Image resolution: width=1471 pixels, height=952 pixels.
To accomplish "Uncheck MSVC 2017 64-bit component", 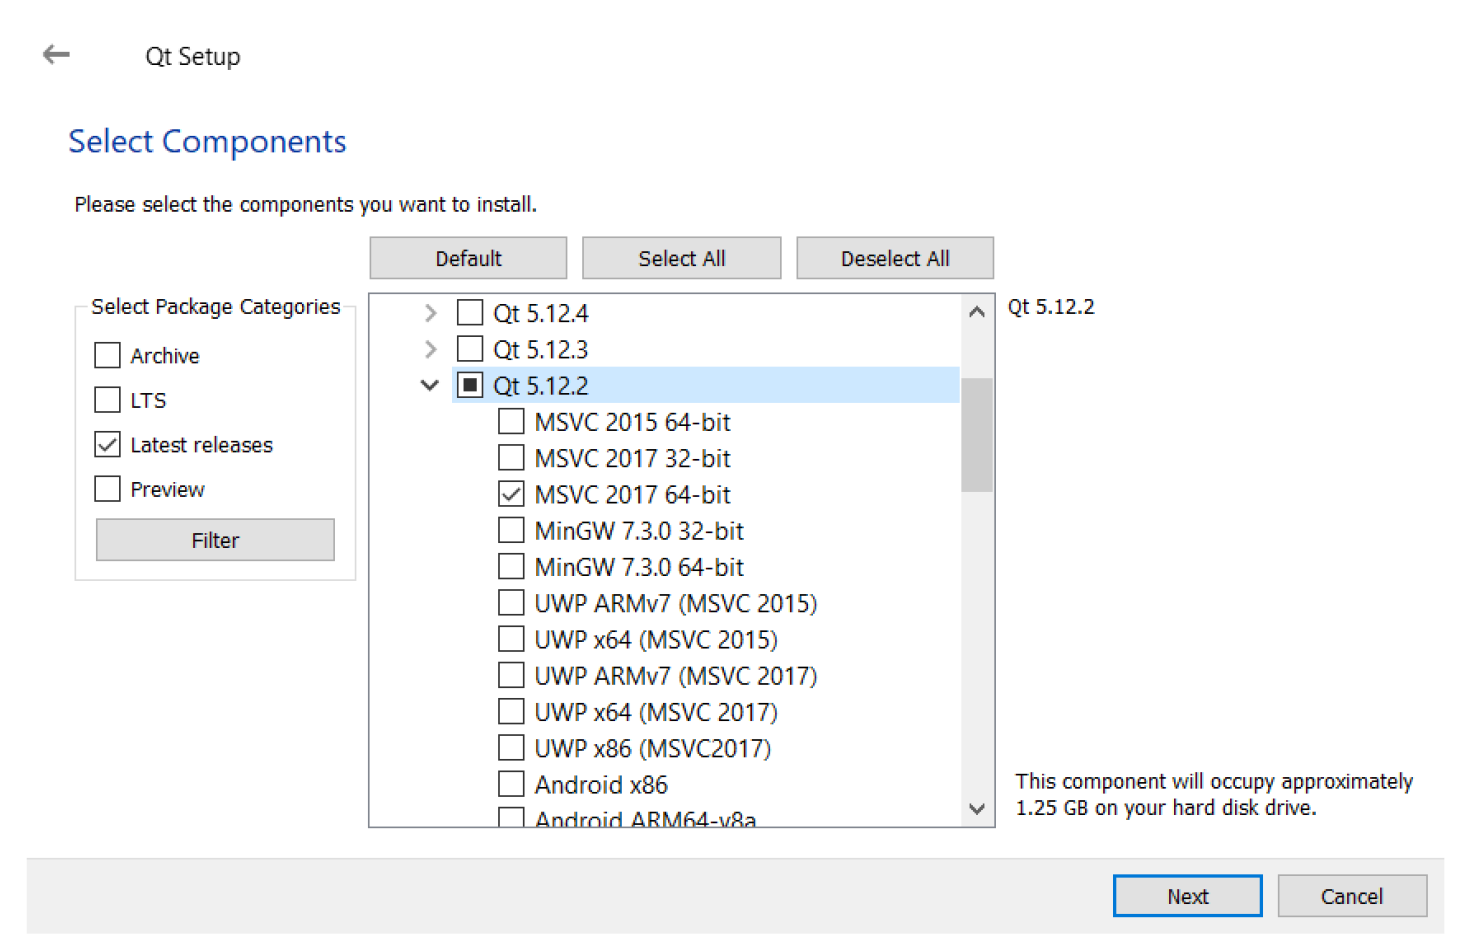I will click(x=511, y=494).
